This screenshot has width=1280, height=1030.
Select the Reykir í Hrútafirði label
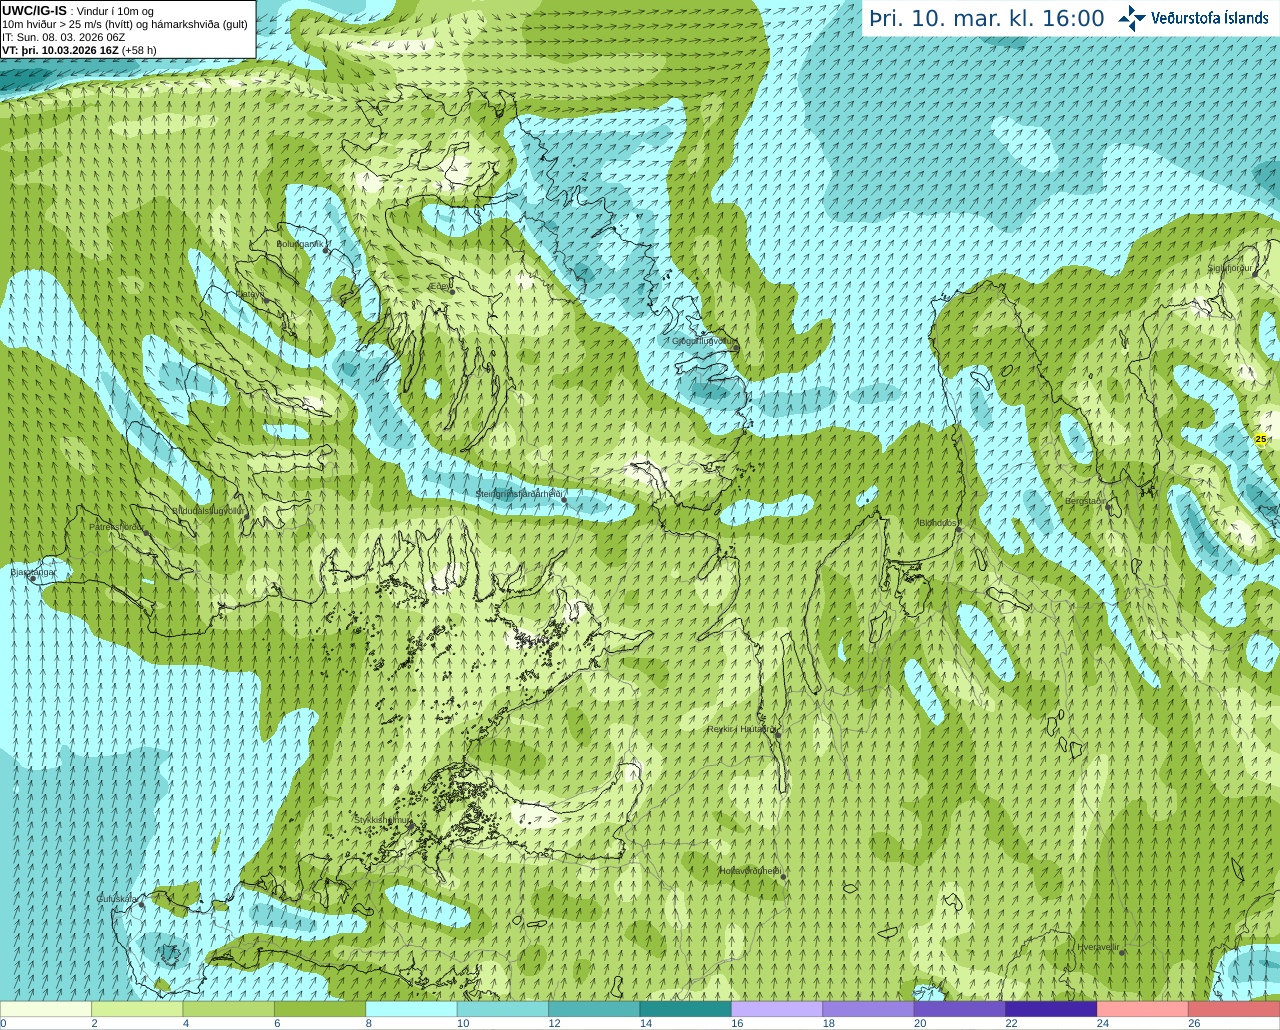[x=741, y=729]
